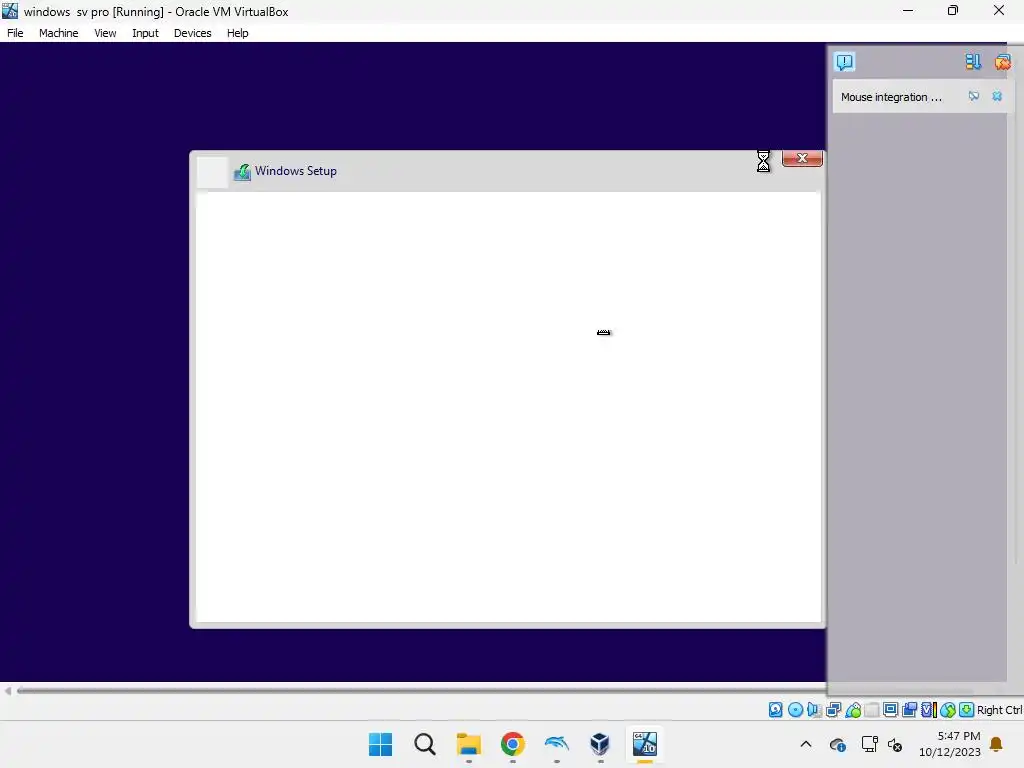Screen dimensions: 1024x768
Task: Open the Devices menu
Action: click(192, 33)
